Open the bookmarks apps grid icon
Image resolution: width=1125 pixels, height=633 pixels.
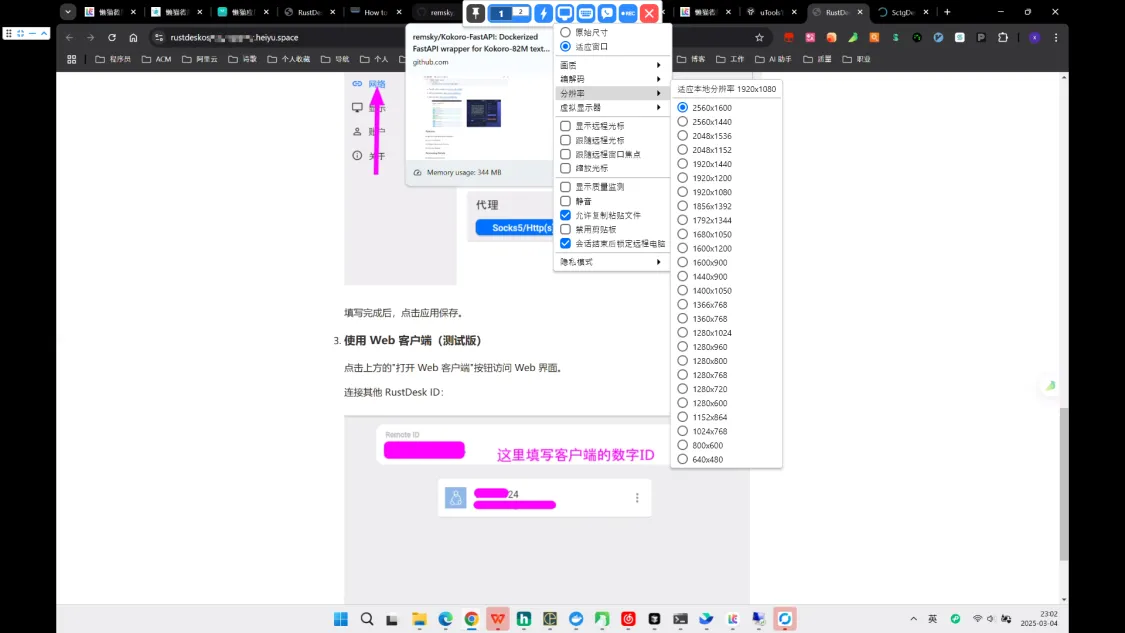click(x=72, y=60)
